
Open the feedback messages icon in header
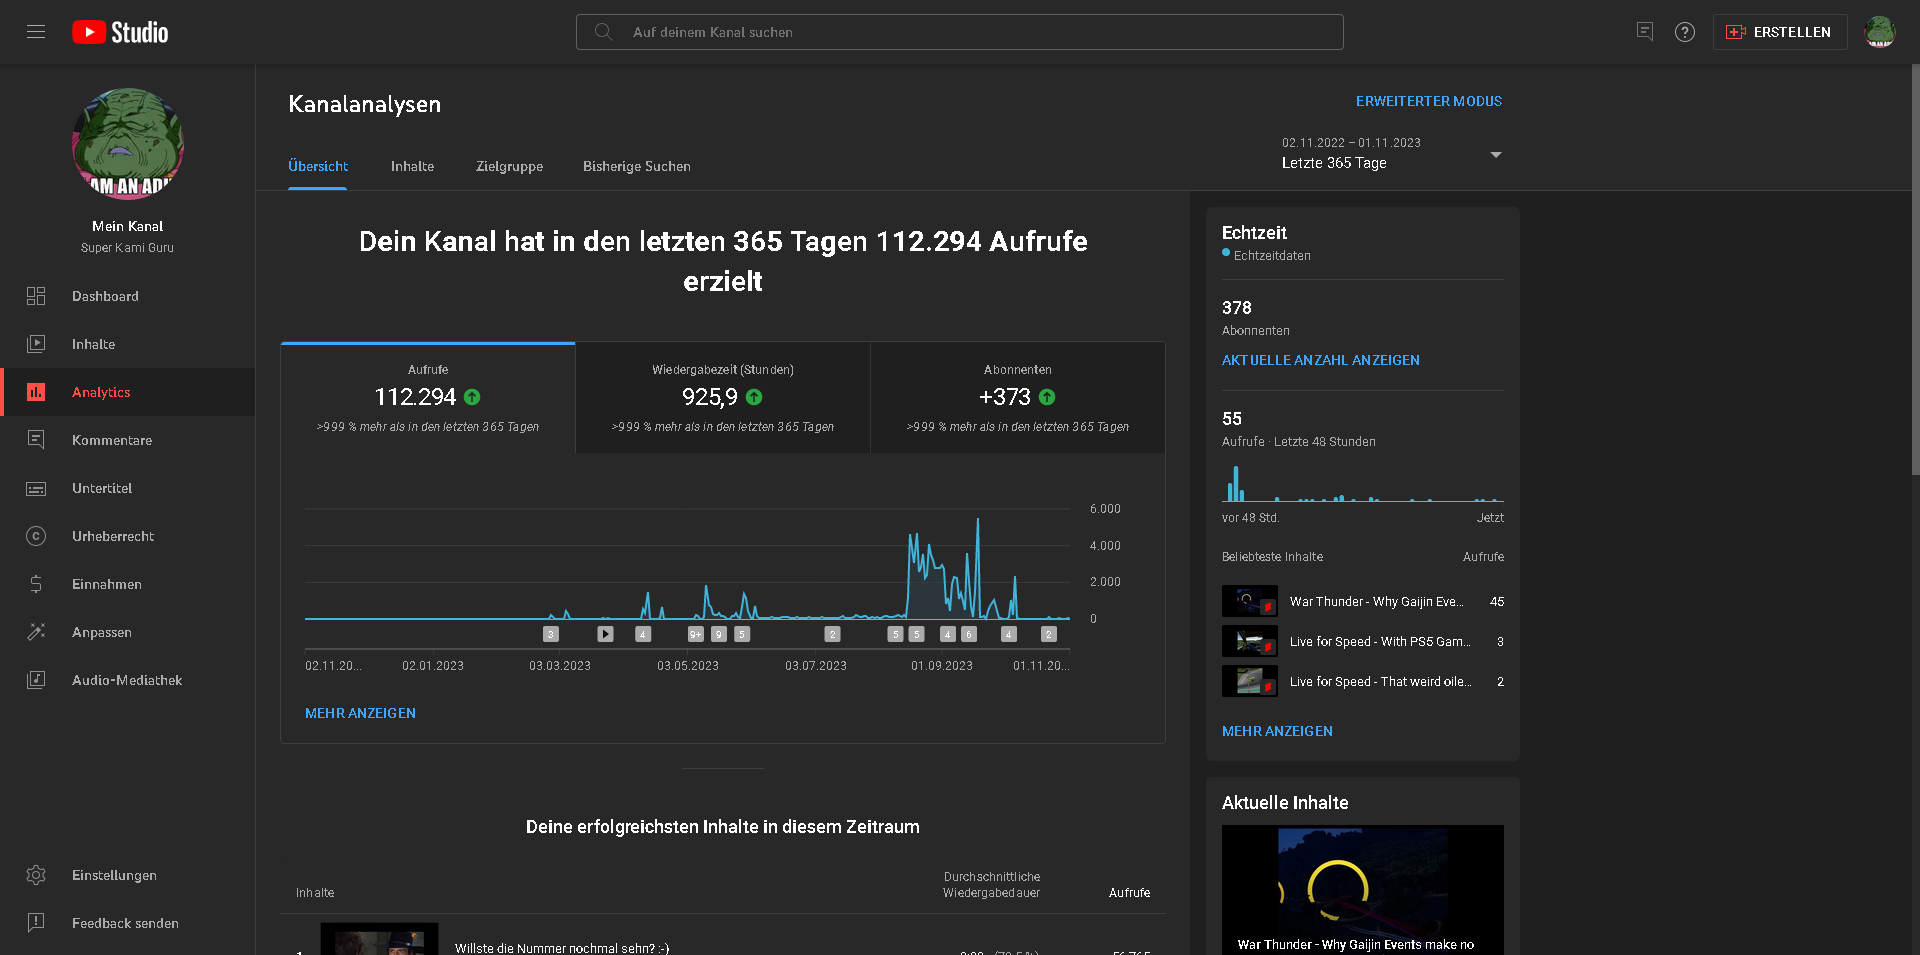[1645, 32]
